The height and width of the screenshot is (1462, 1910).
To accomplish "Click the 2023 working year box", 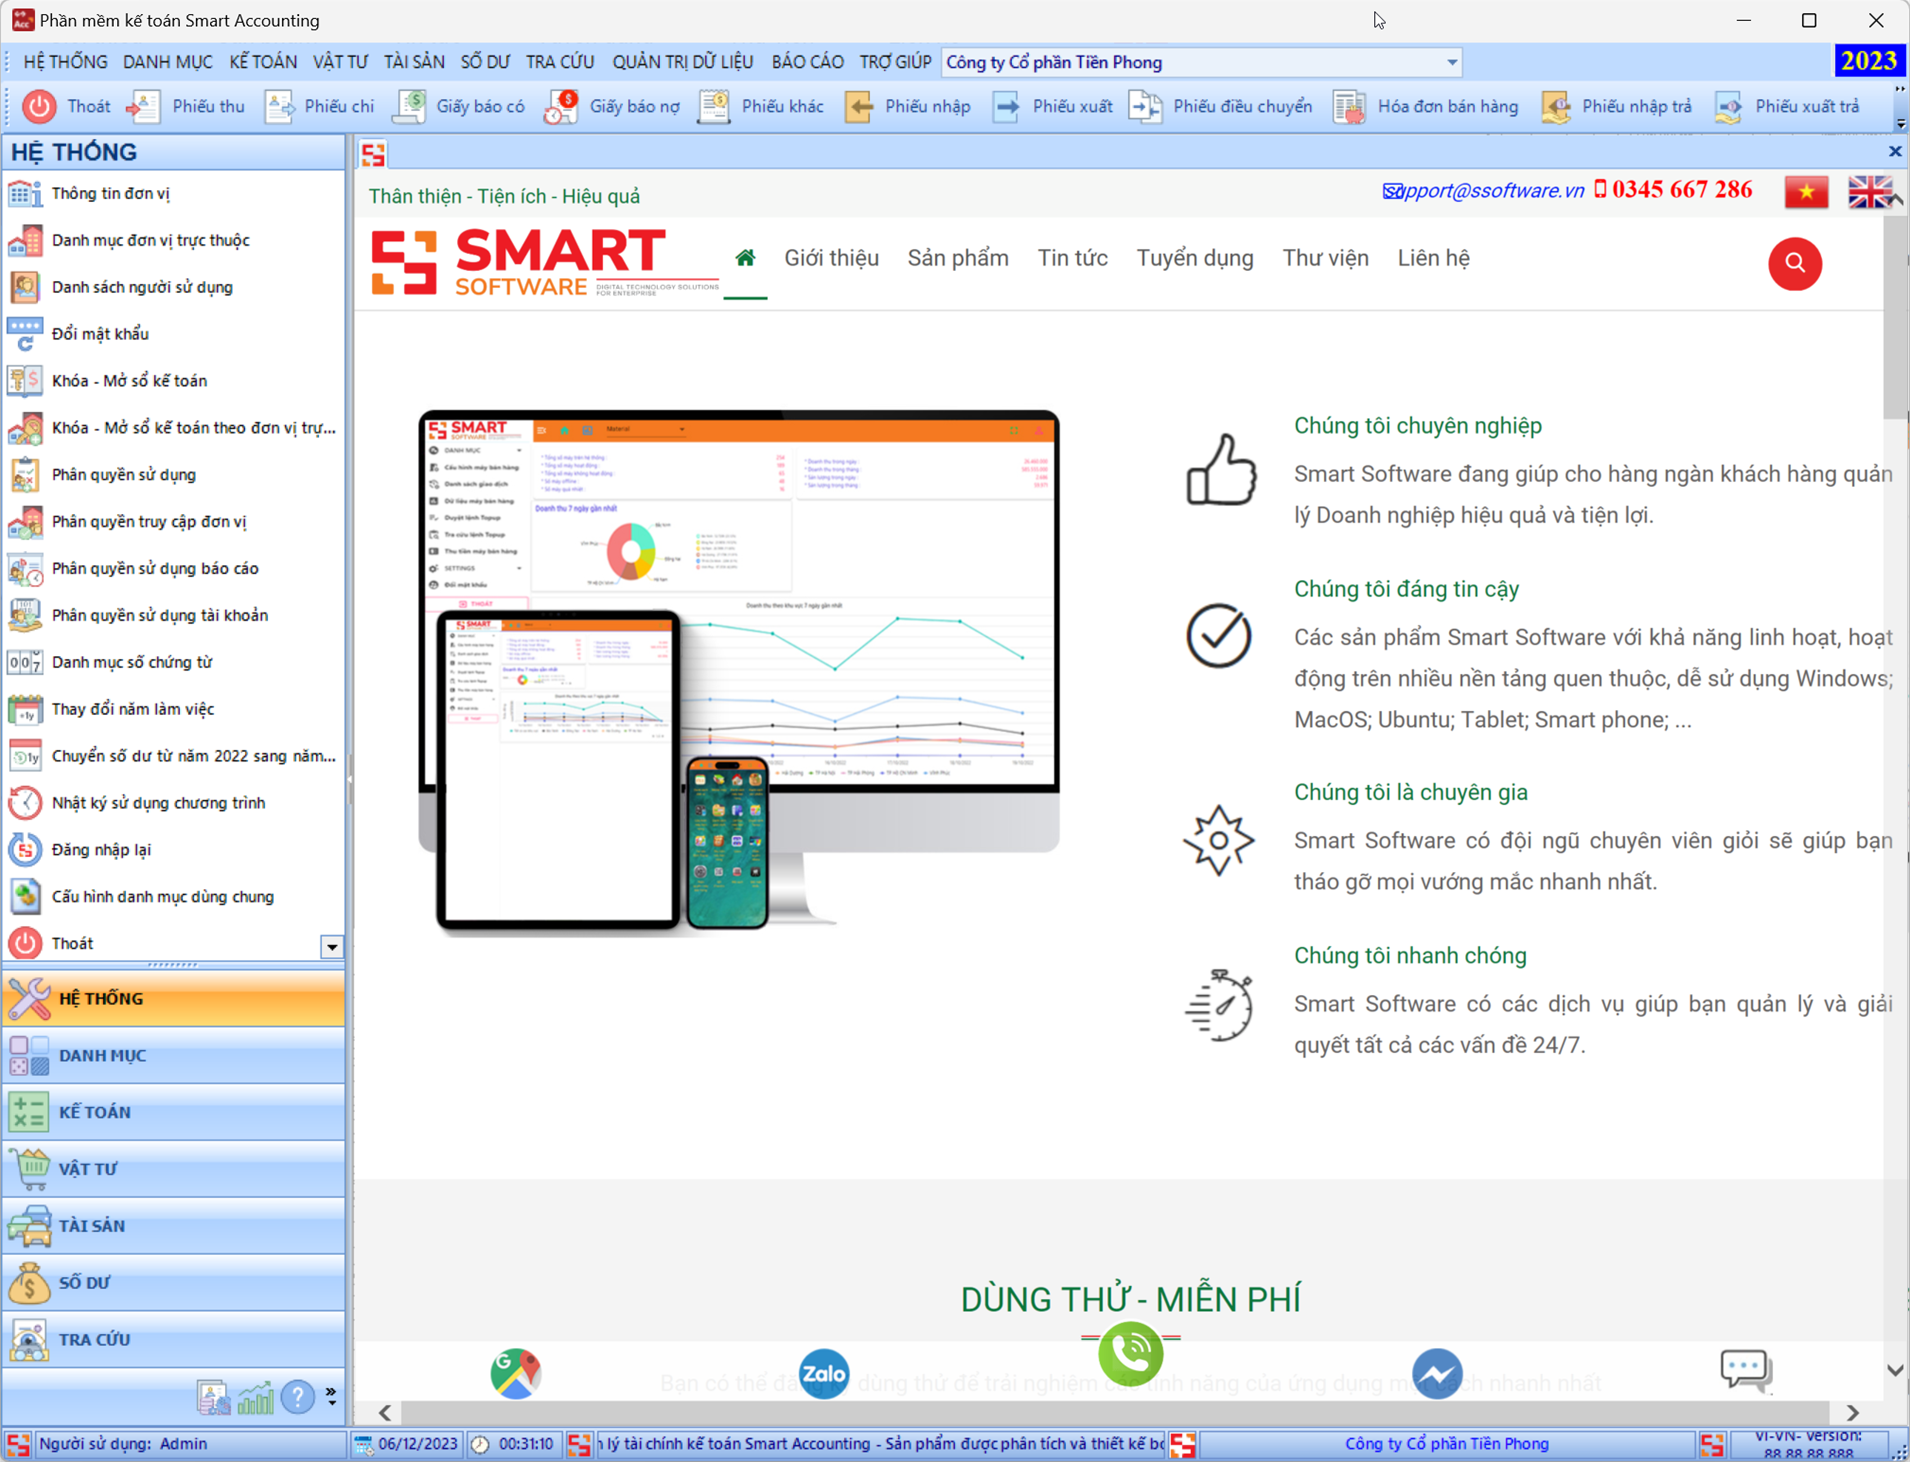I will pos(1868,62).
